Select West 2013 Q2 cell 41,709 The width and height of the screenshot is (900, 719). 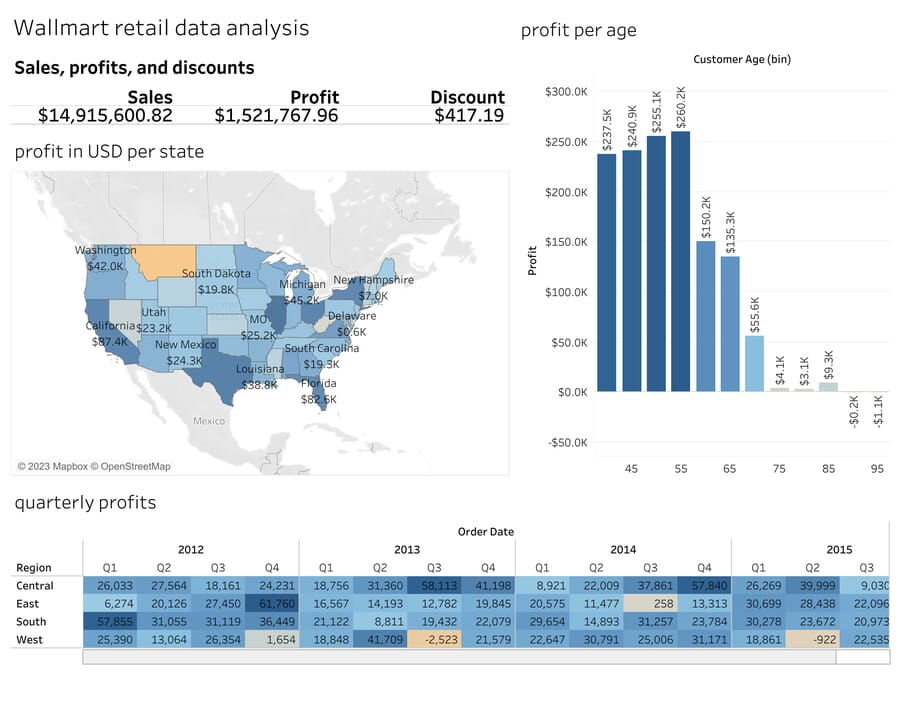pos(380,639)
